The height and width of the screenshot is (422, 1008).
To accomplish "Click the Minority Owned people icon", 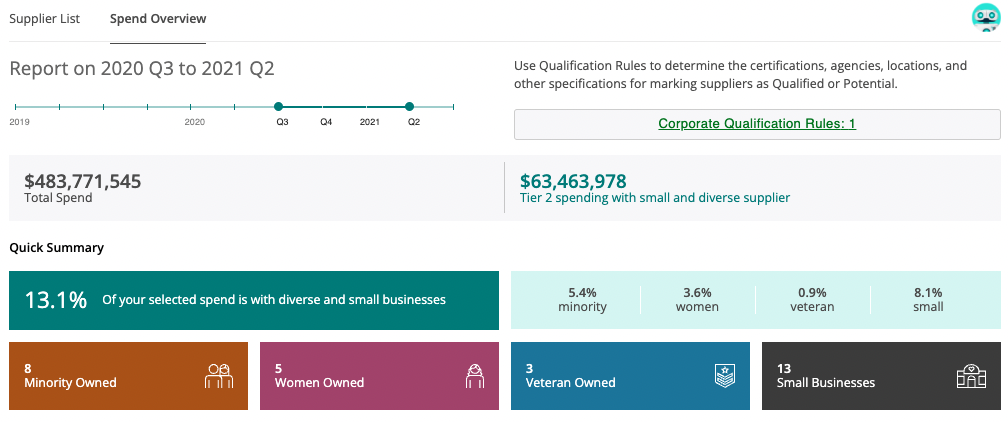I will (x=219, y=375).
